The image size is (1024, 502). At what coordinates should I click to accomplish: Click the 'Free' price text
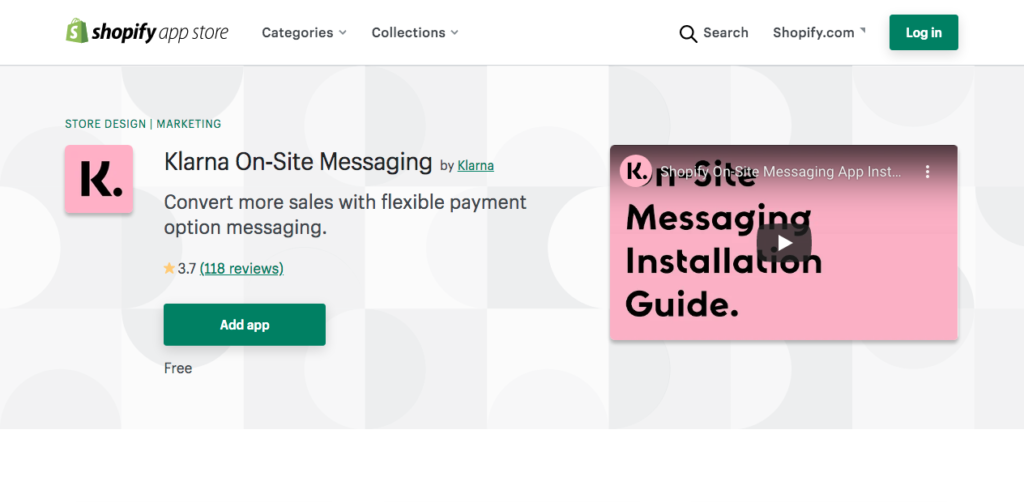(178, 368)
